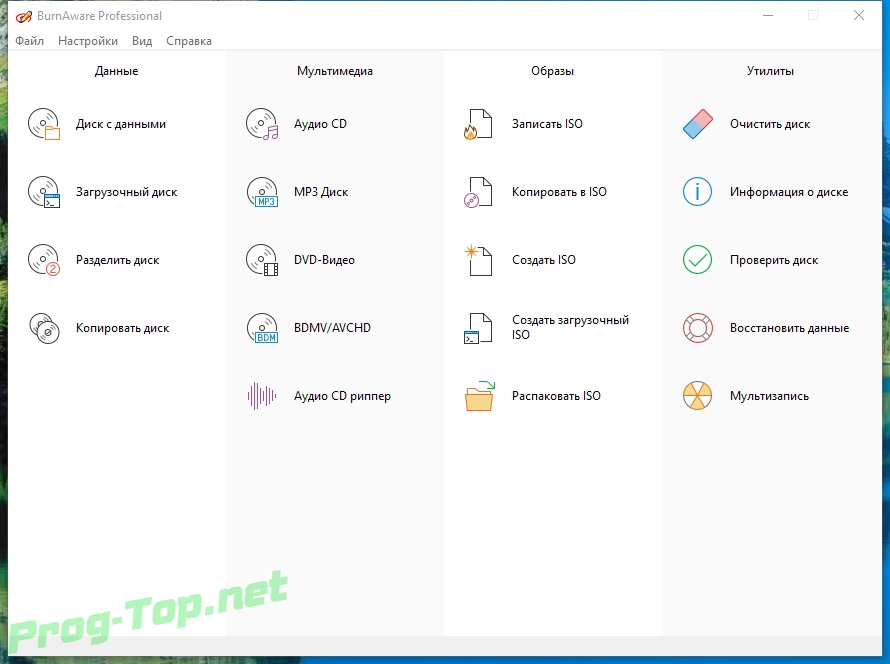Viewport: 890px width, 664px height.
Task: Choose "Создать загрузочный ISO" text
Action: 570,327
